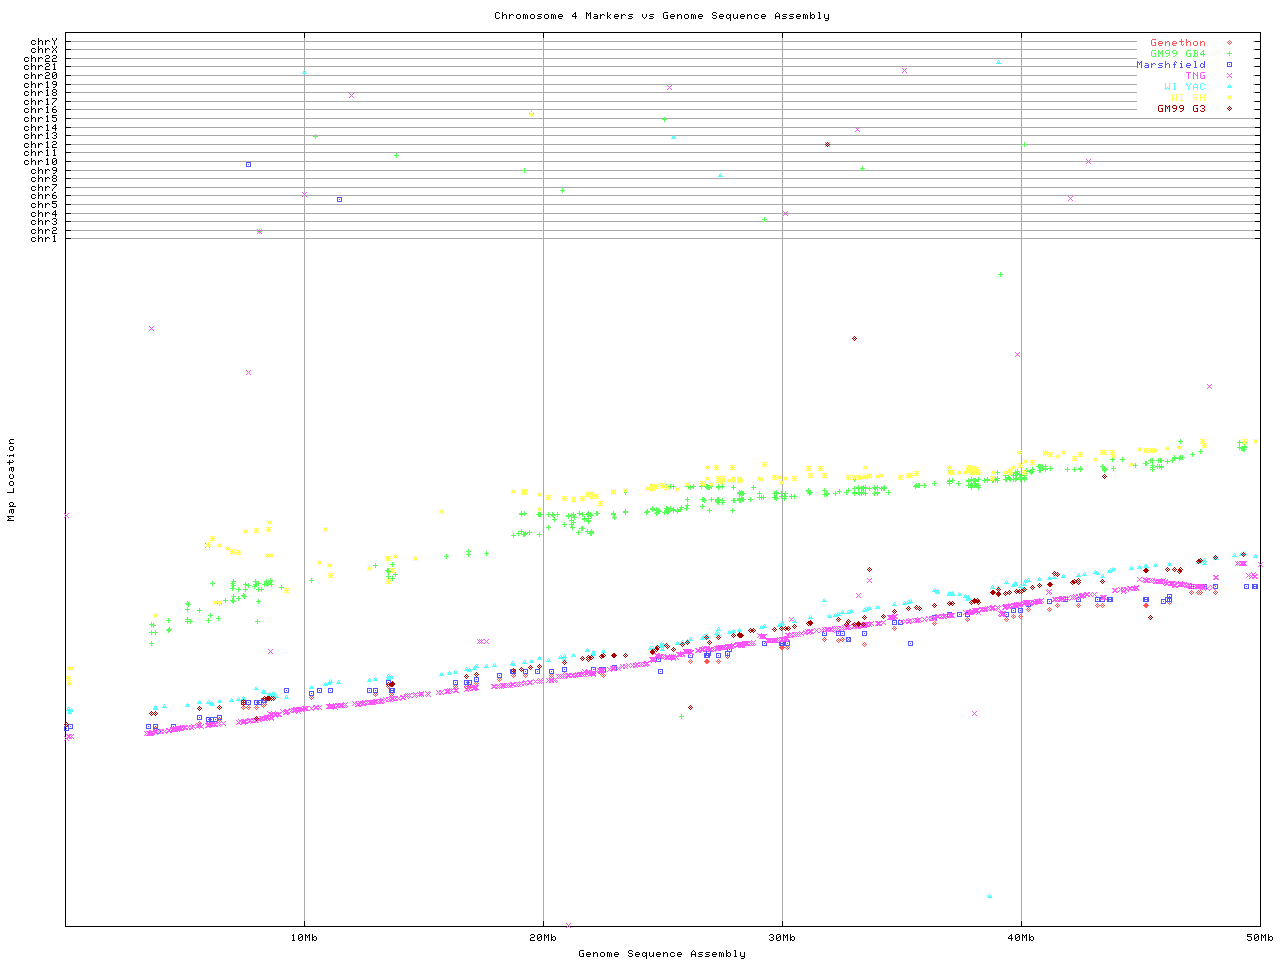This screenshot has width=1280, height=960.
Task: Click the chr10 y-axis label
Action: coord(41,162)
